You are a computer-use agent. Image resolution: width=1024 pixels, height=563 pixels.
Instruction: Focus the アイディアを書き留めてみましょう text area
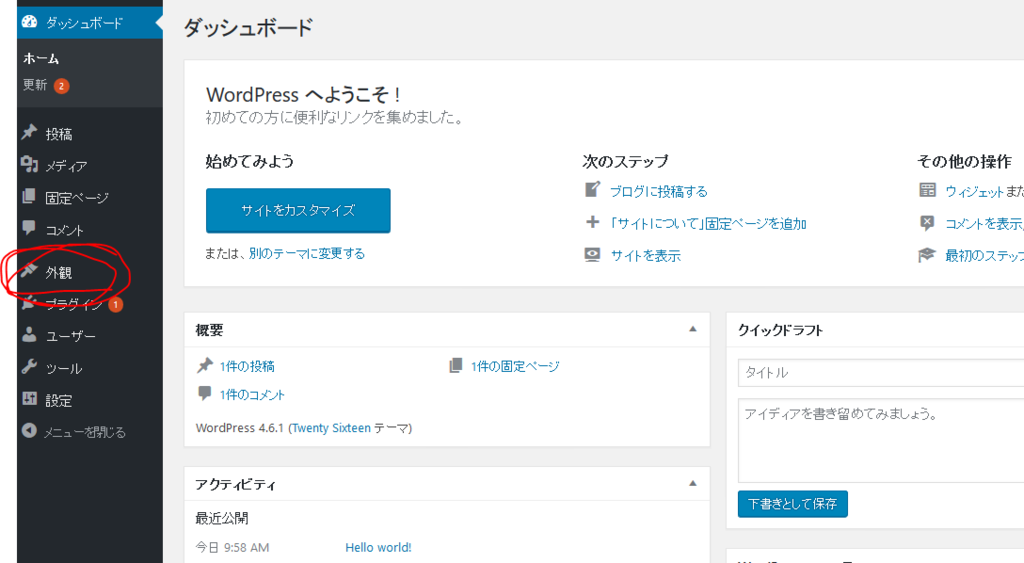(x=881, y=440)
